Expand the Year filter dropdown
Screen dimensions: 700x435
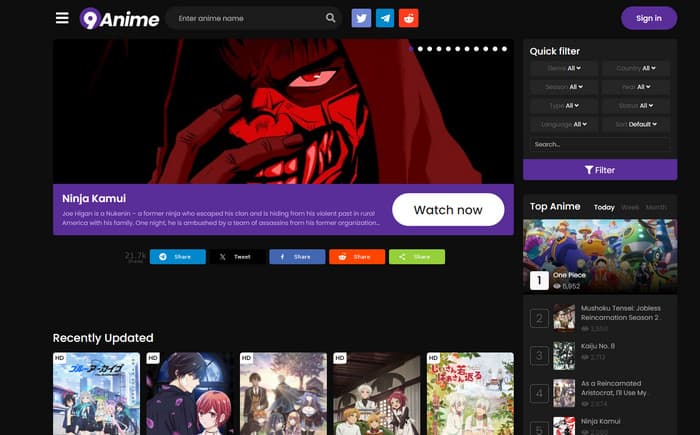pyautogui.click(x=636, y=87)
